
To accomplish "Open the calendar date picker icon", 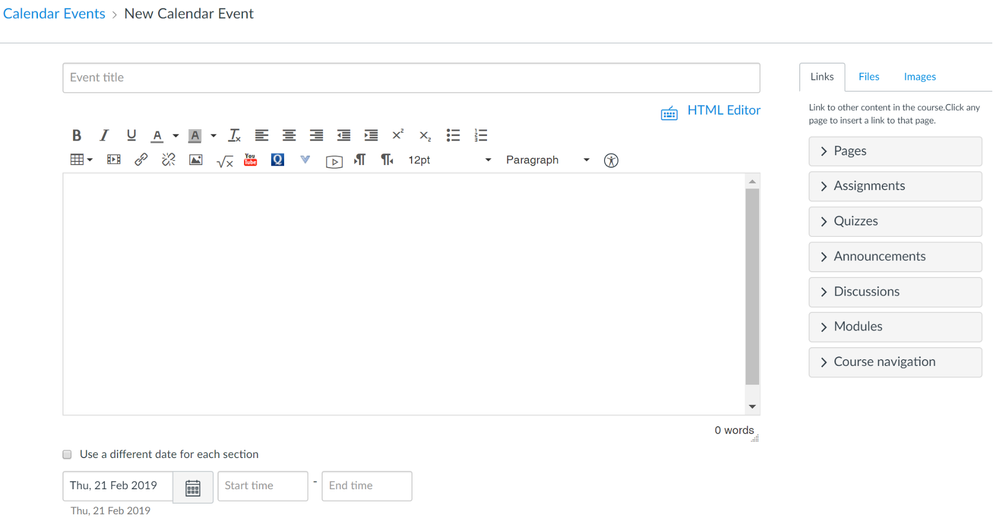I will (x=193, y=487).
